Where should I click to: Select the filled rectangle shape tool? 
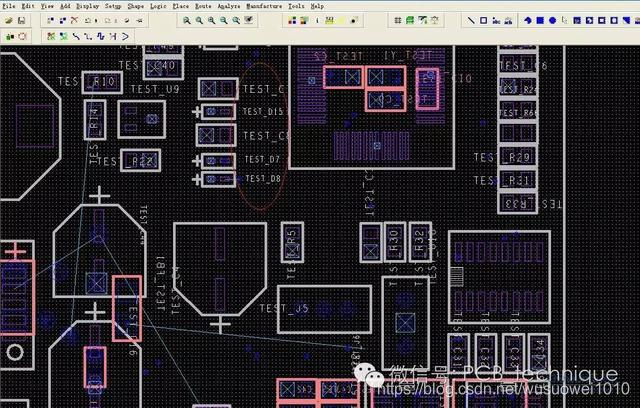[x=539, y=20]
